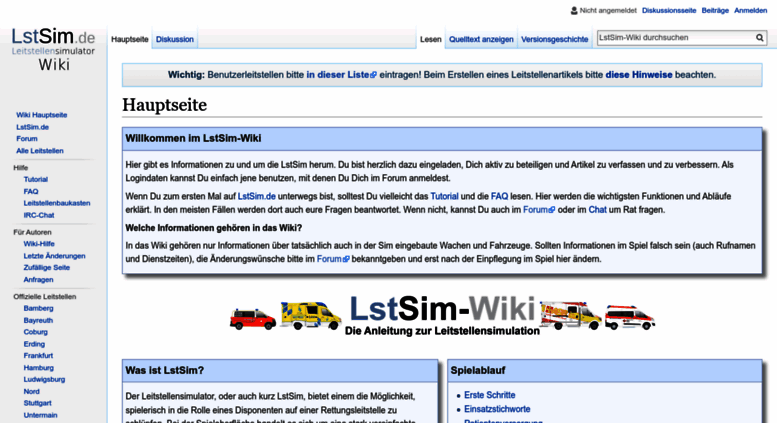Click the yellow ambulance image left of the title
Image resolution: width=777 pixels, height=423 pixels.
point(311,316)
